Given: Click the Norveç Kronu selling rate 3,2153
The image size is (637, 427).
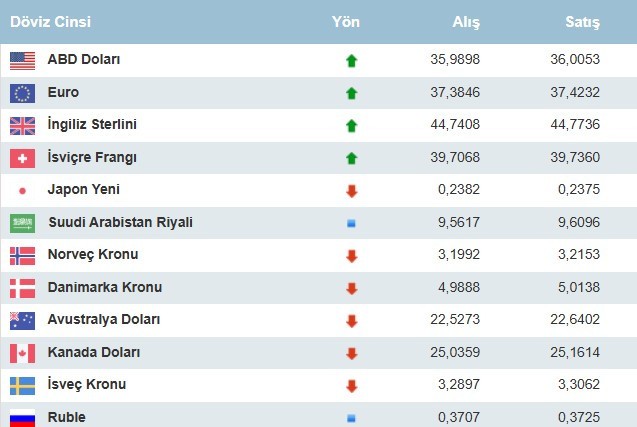Looking at the screenshot, I should 578,254.
